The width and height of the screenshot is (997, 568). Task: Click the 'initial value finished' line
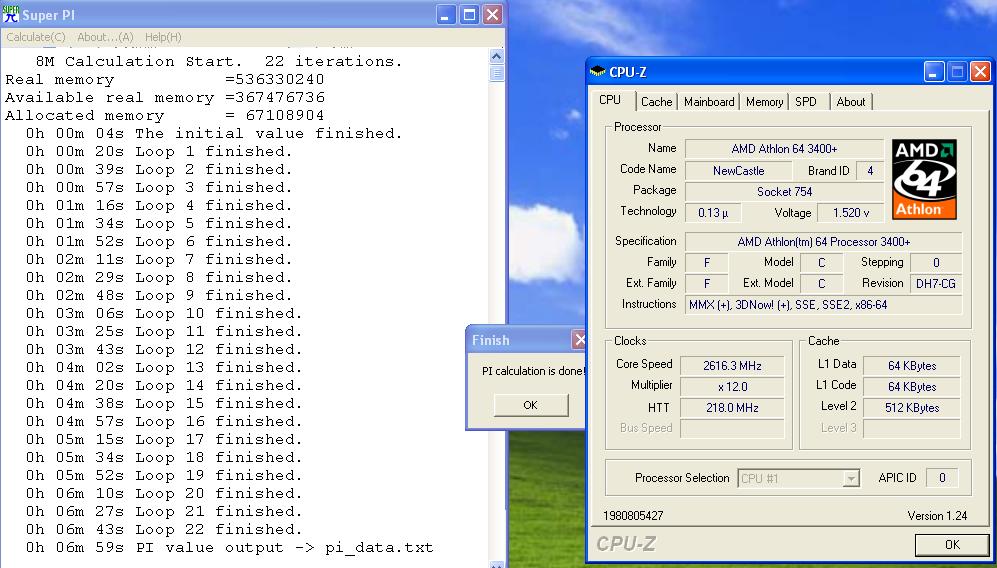coord(214,134)
